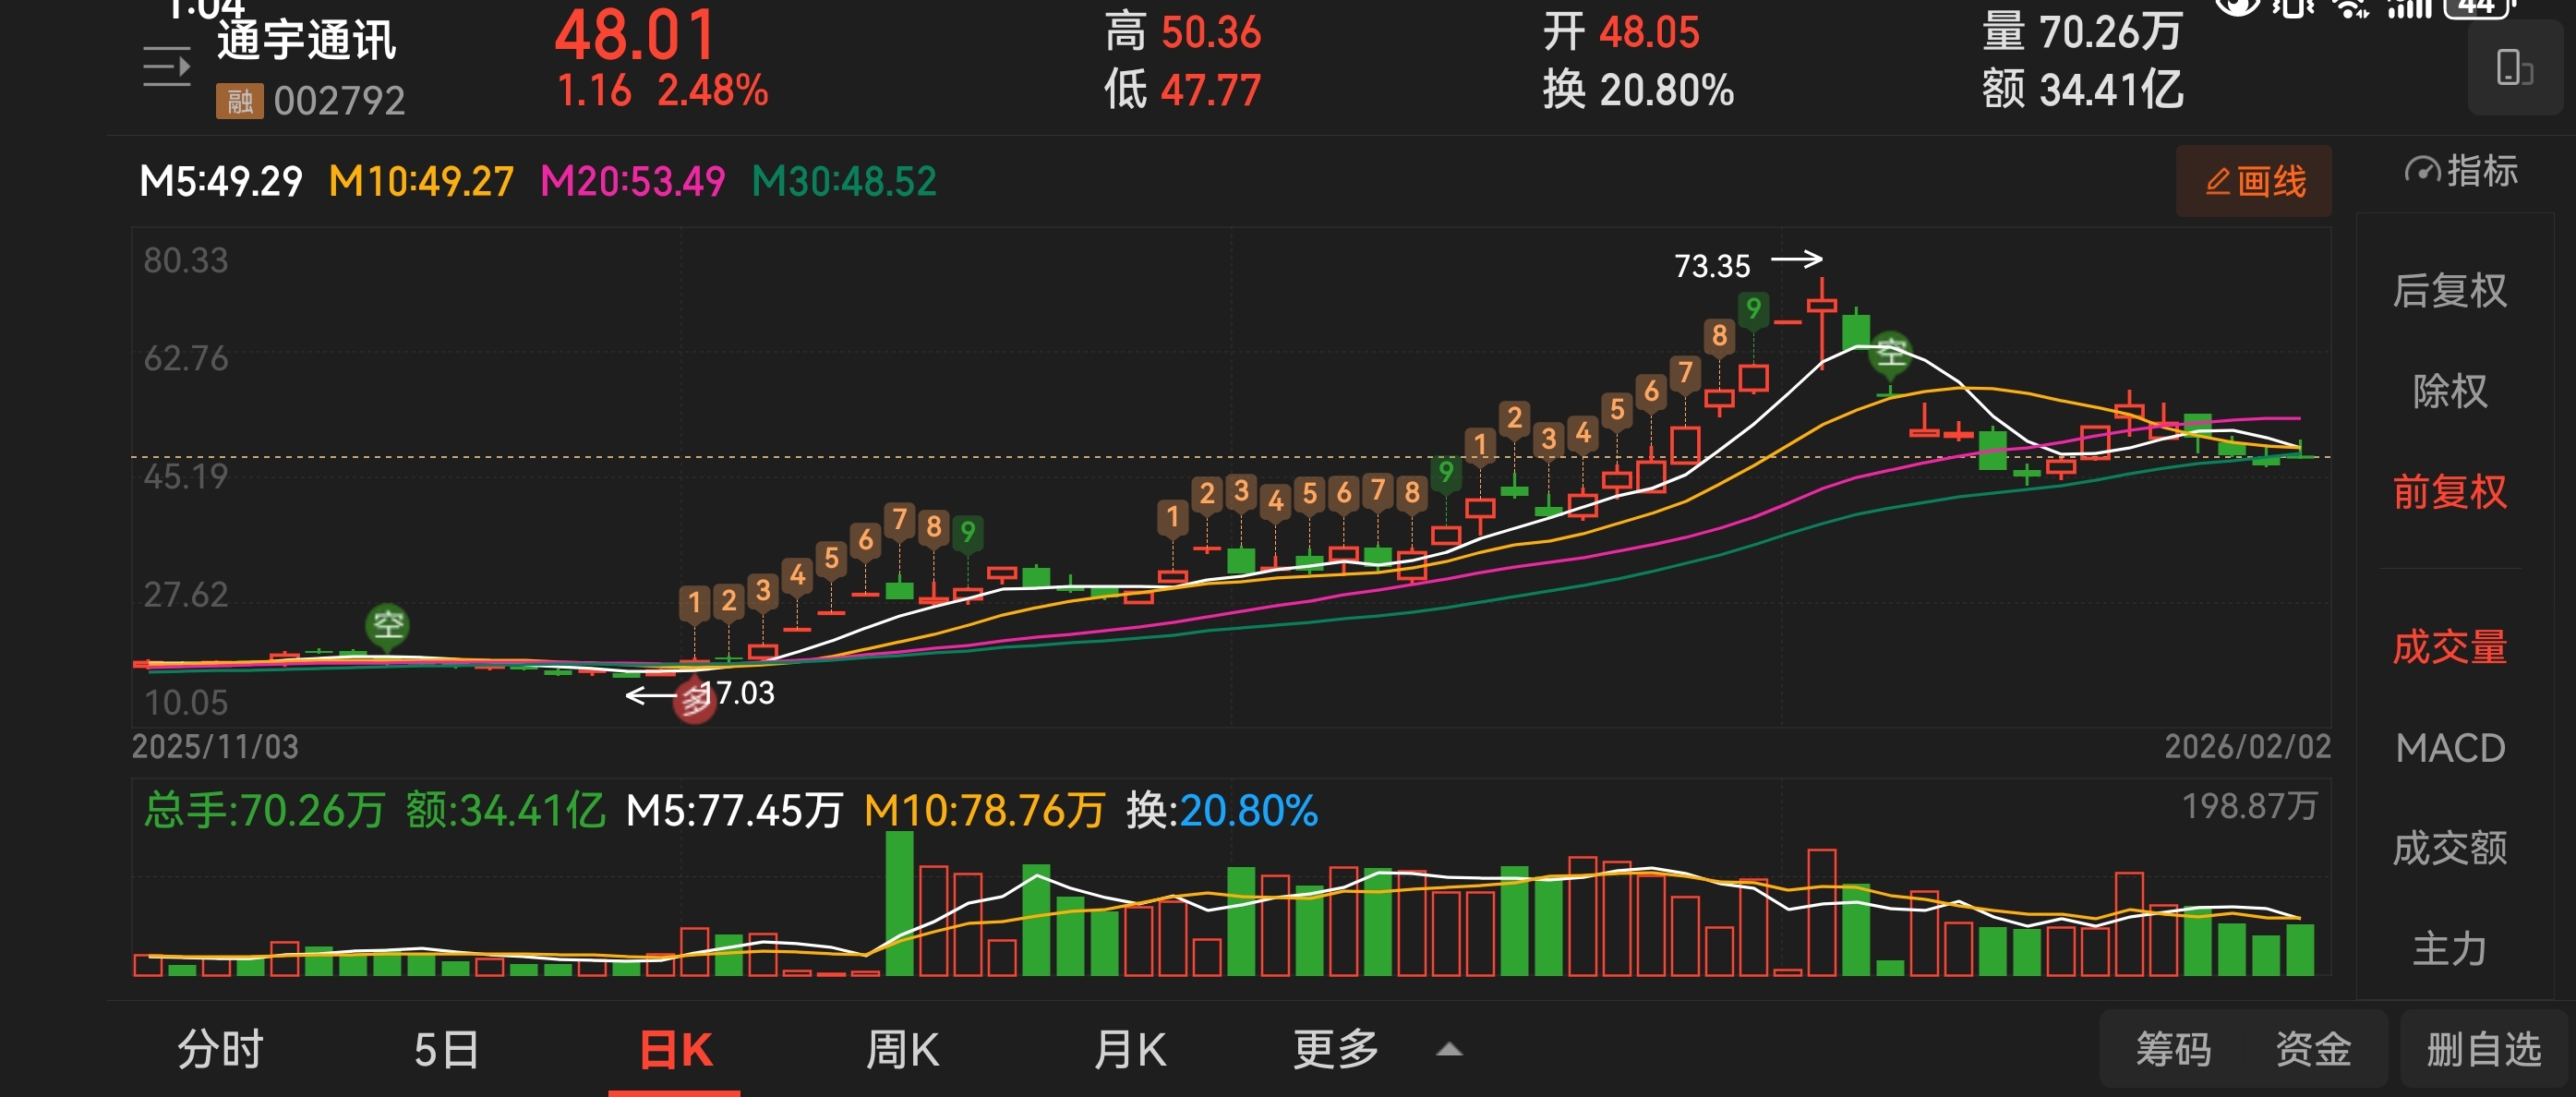The width and height of the screenshot is (2576, 1097).
Task: Switch to the 周K tab
Action: click(902, 1050)
